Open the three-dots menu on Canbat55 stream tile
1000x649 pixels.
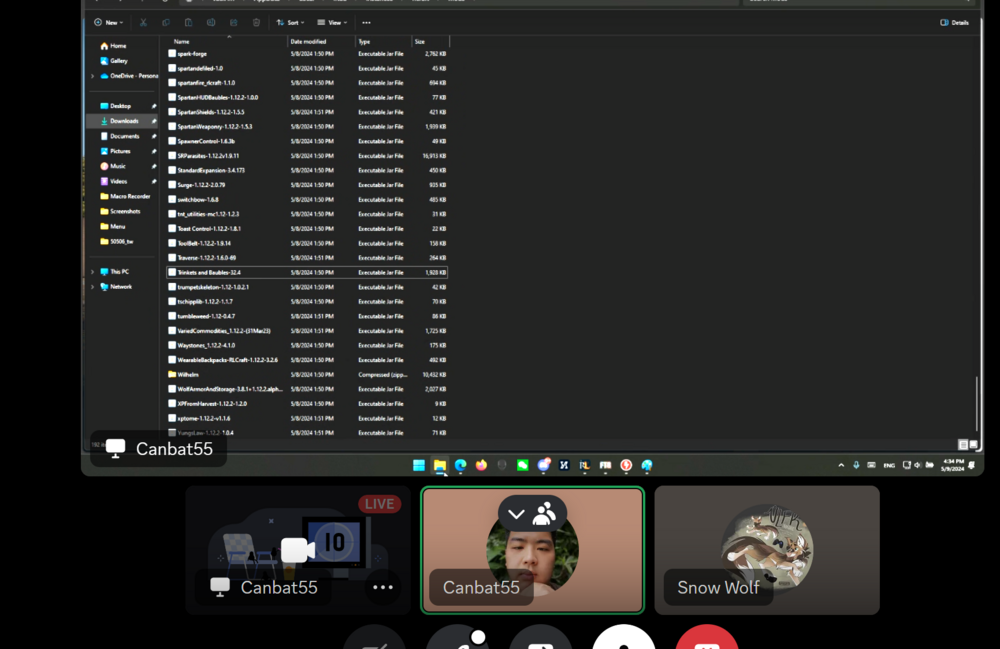coord(382,587)
